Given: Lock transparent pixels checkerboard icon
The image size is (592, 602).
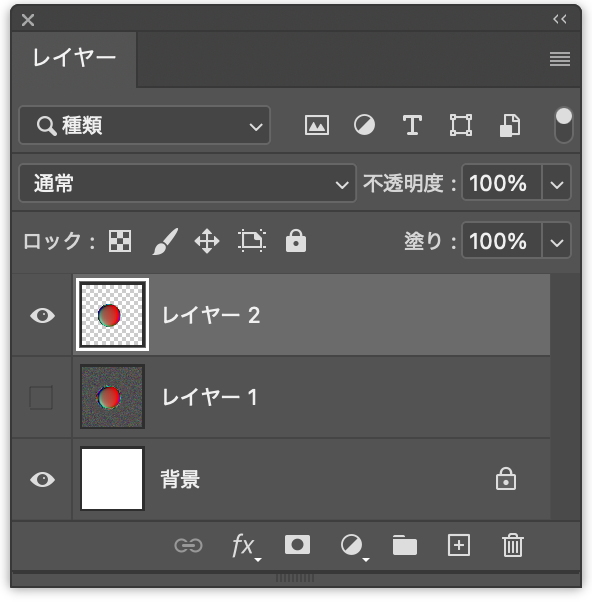Looking at the screenshot, I should [120, 241].
